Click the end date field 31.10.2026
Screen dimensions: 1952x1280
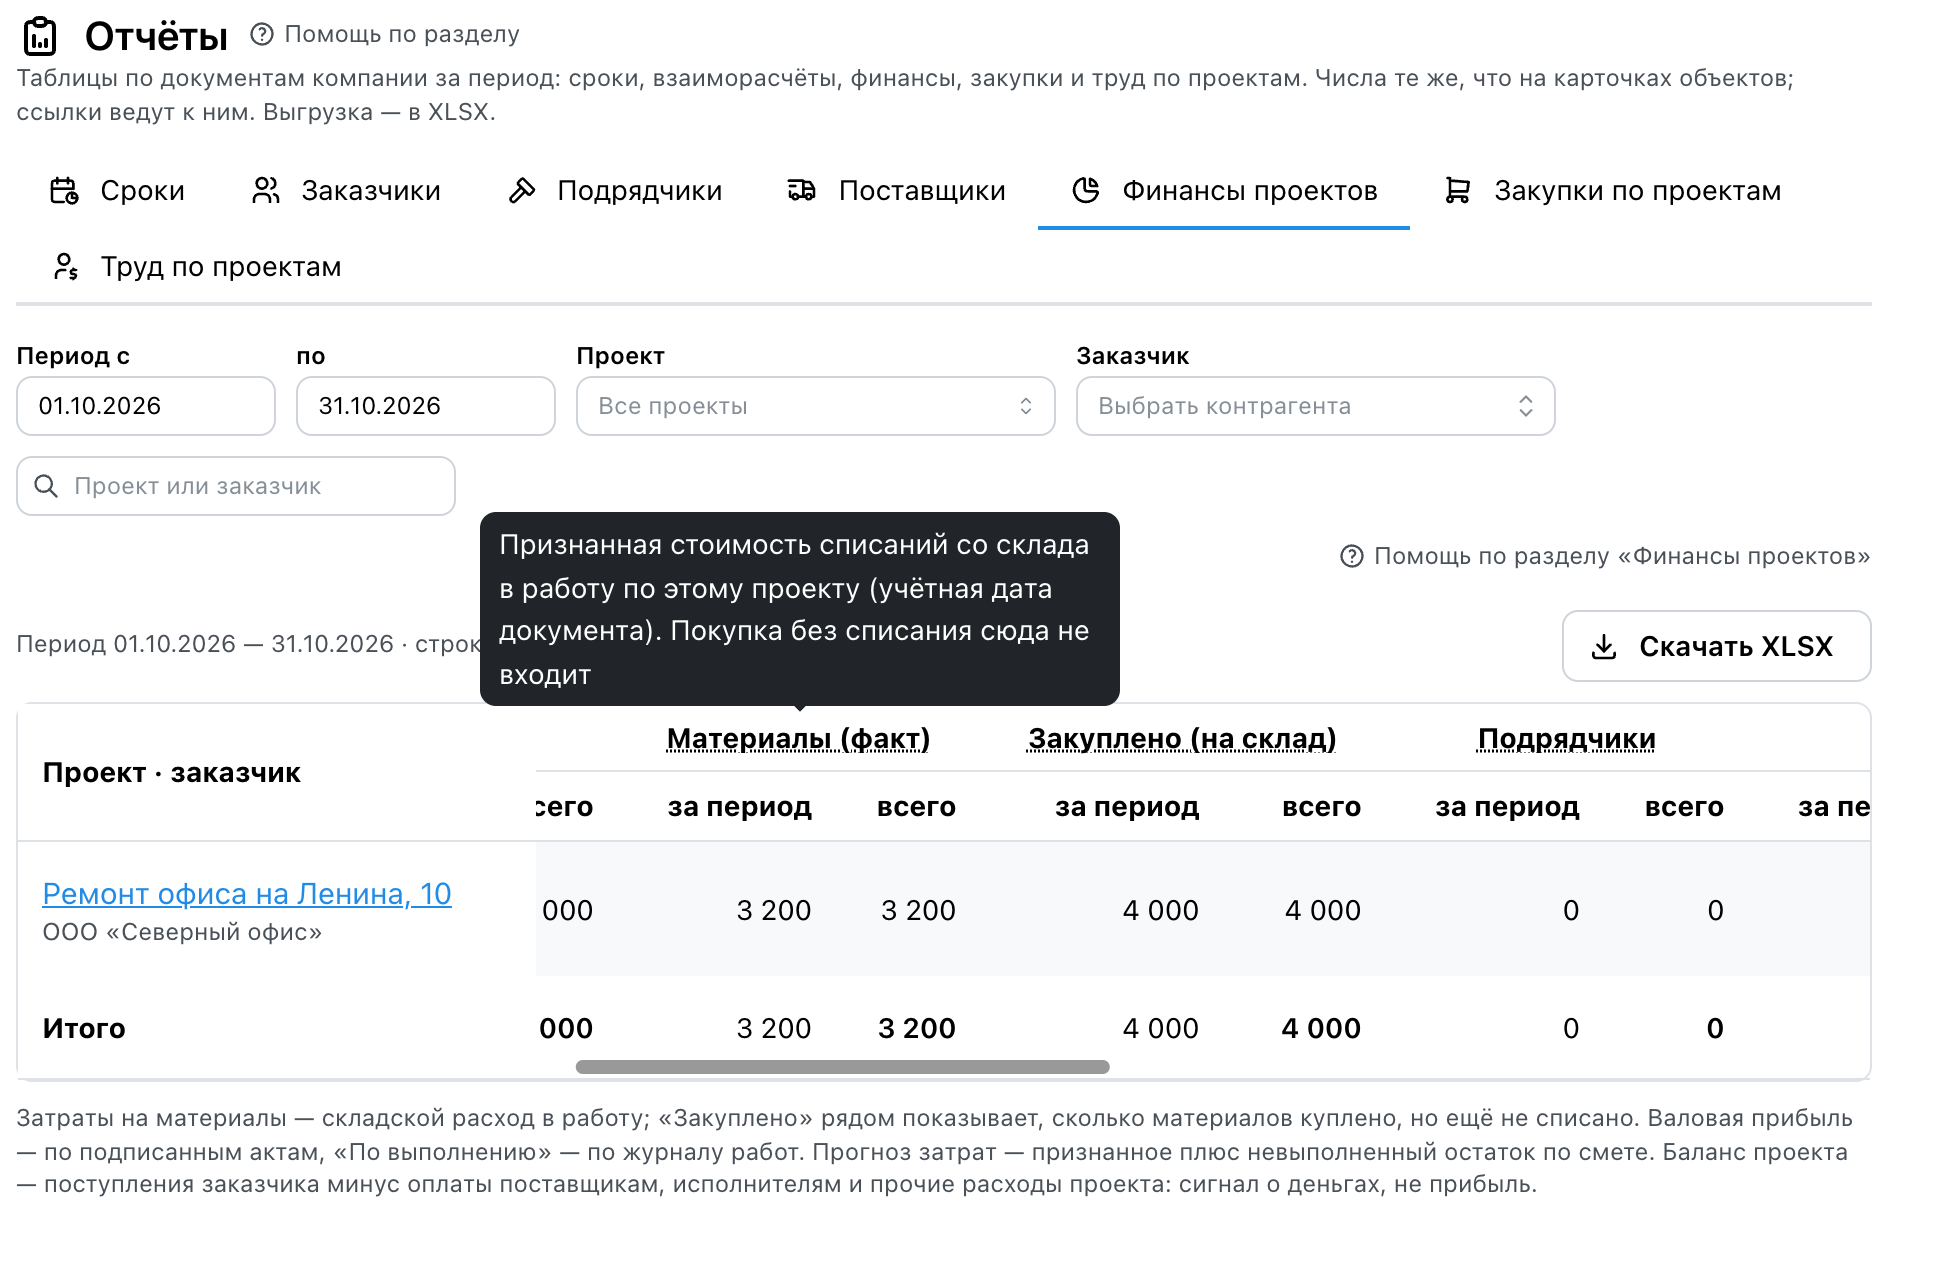(x=426, y=406)
